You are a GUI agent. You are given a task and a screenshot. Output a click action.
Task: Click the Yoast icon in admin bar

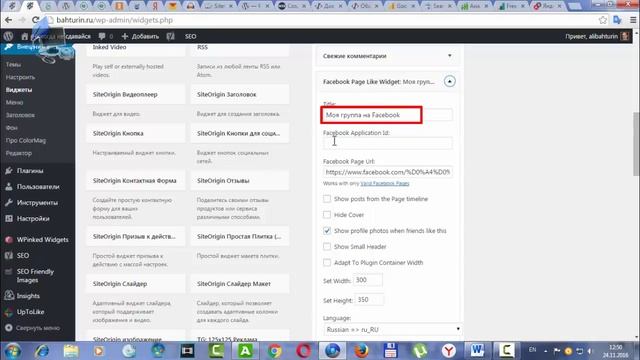tap(171, 36)
